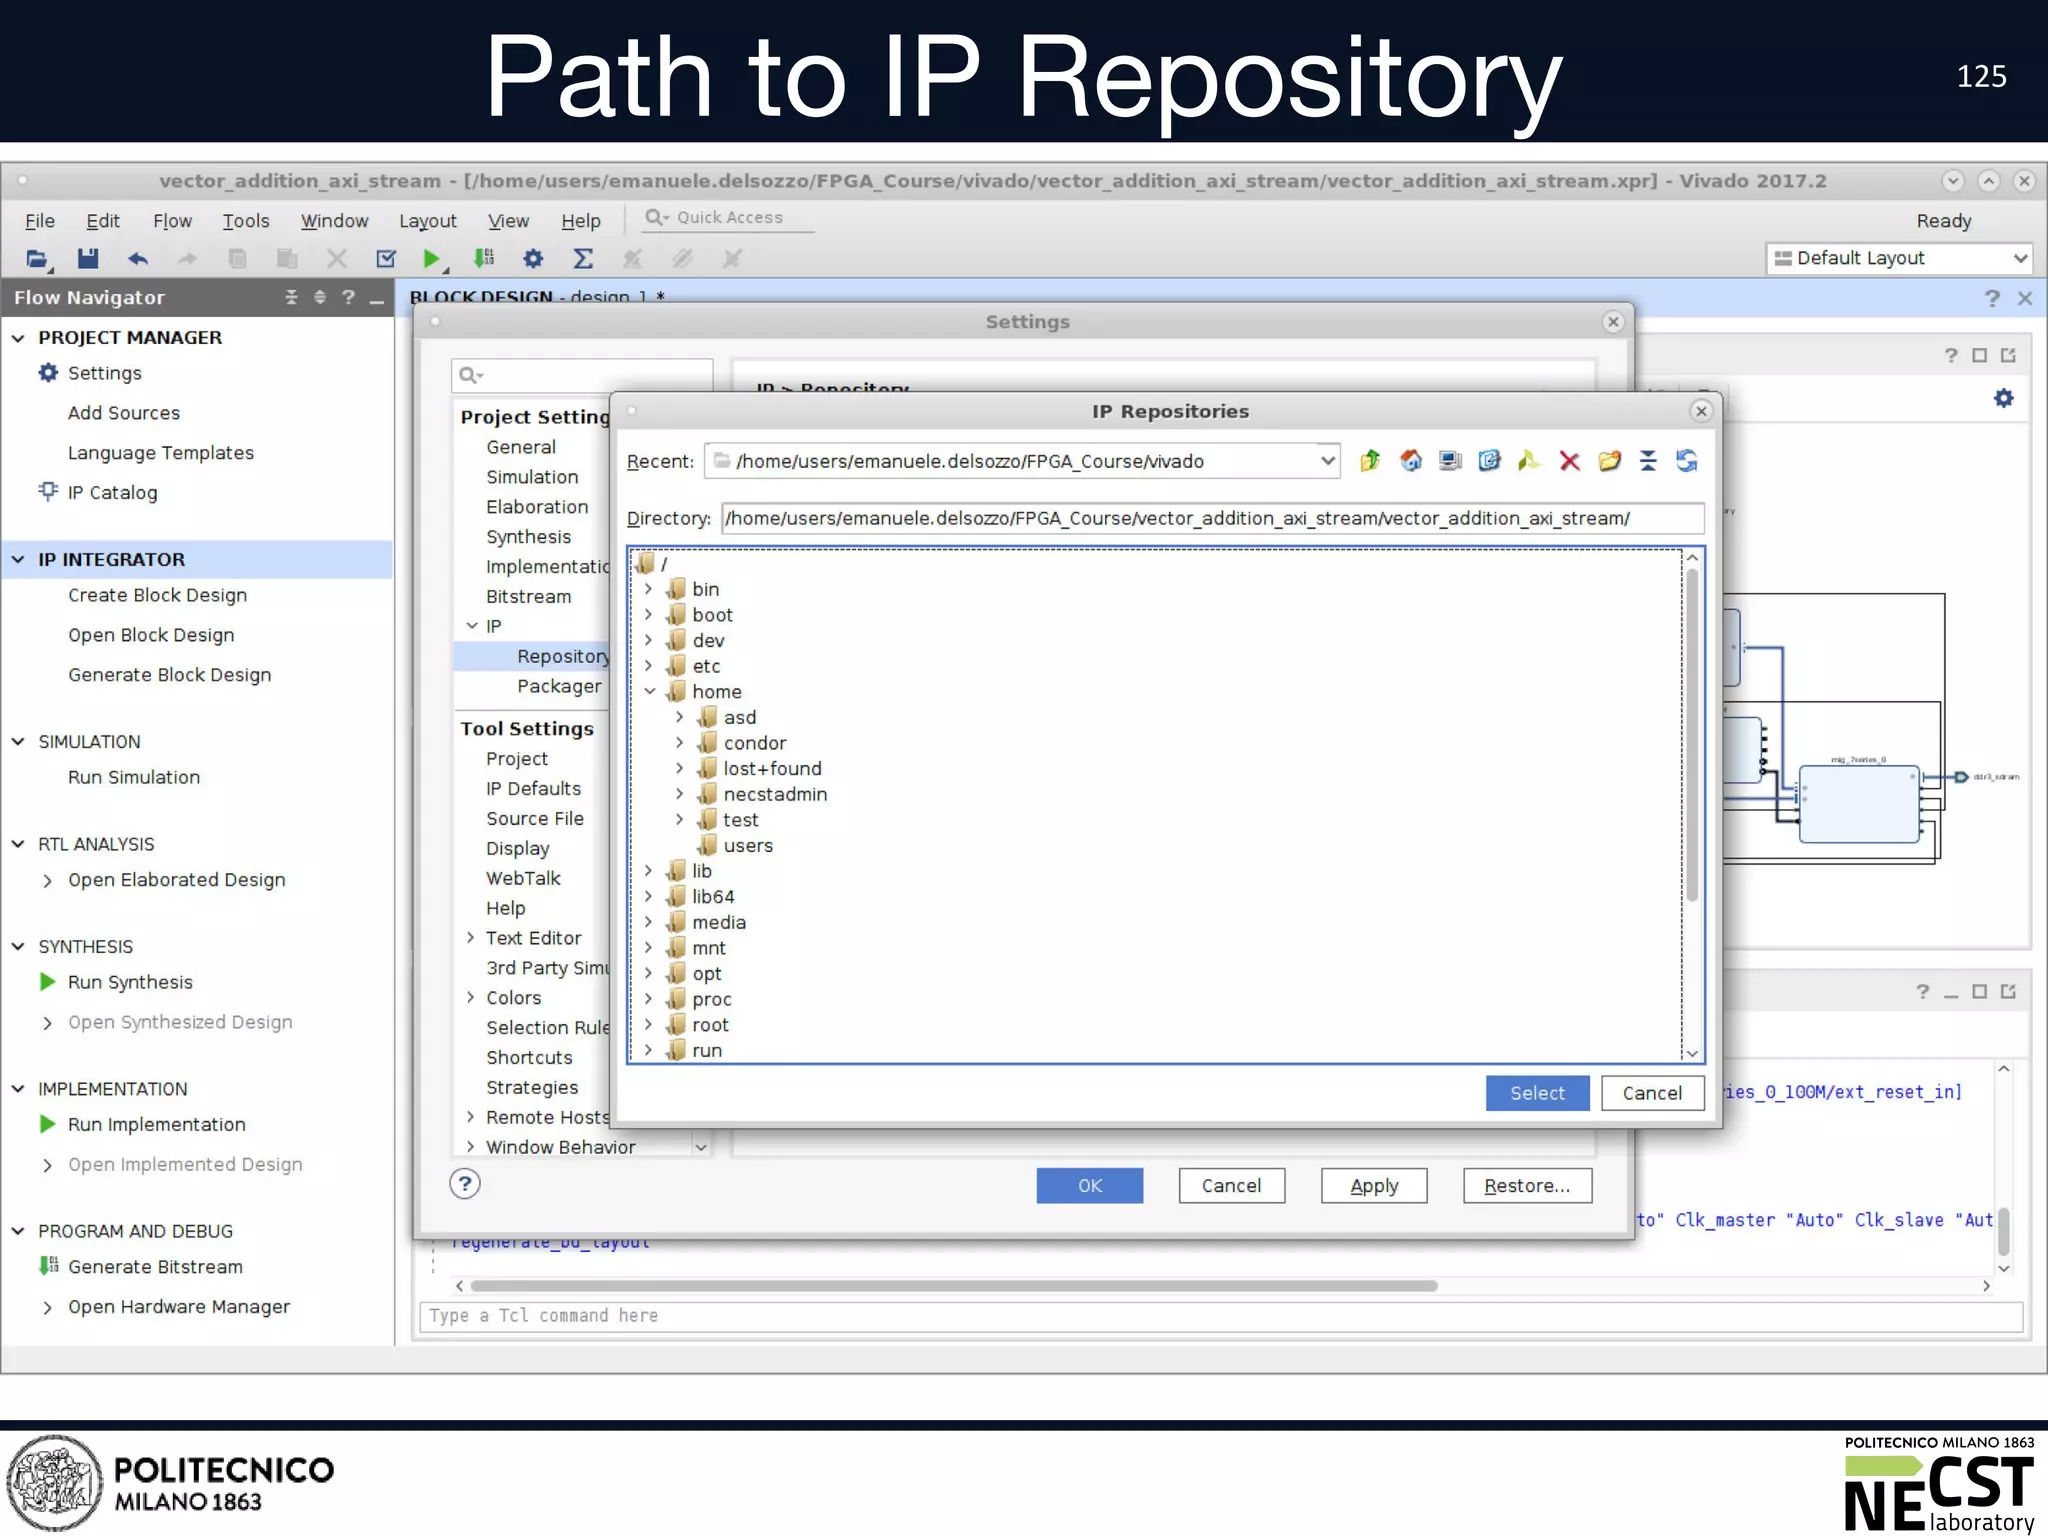Screen dimensions: 2048x1536
Task: Click the Vivado install directory icon
Action: pos(1528,461)
